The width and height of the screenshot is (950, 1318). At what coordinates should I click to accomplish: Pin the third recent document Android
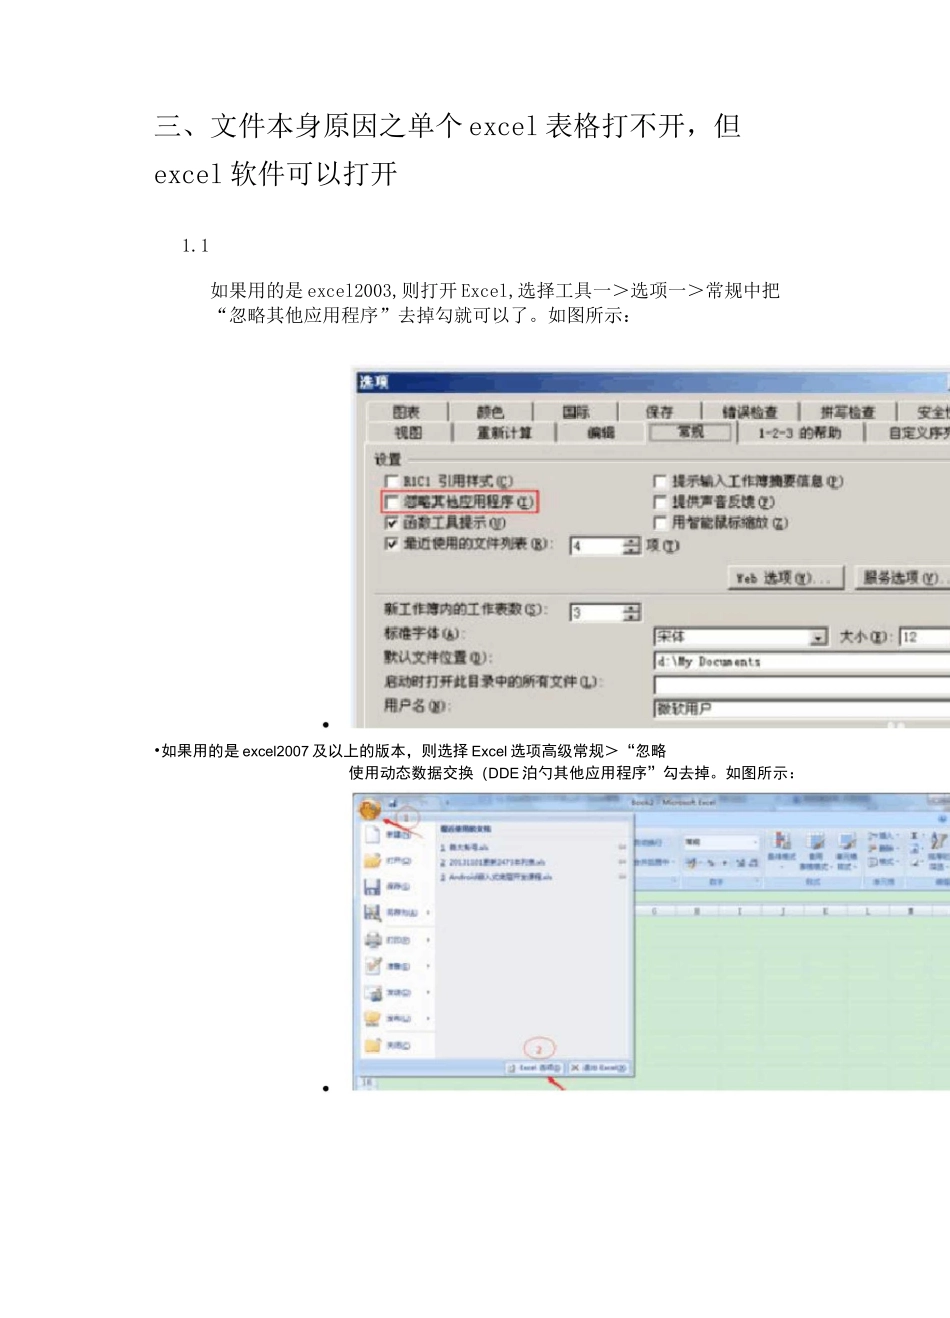point(622,876)
